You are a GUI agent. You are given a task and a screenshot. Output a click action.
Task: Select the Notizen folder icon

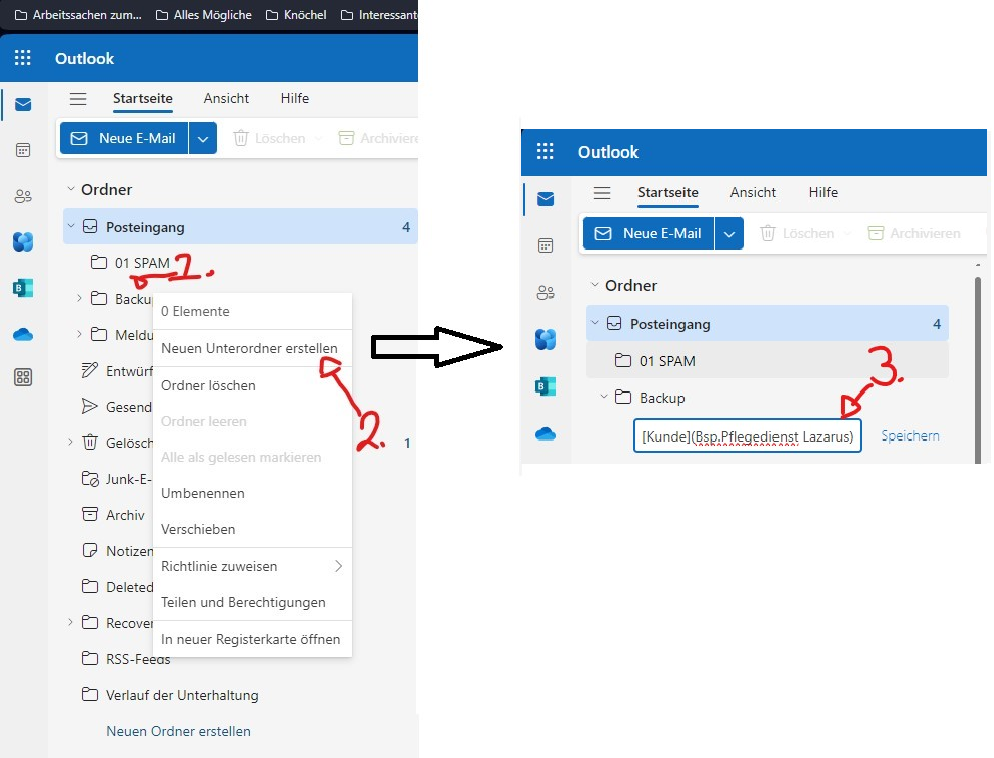90,551
